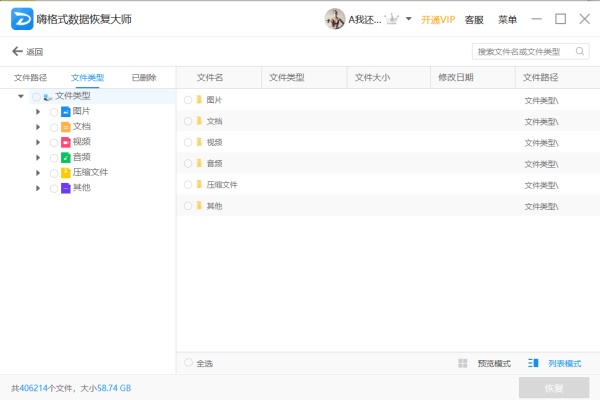Image resolution: width=600 pixels, height=400 pixels.
Task: Click the 压缩文件 icon in tree
Action: click(x=66, y=173)
